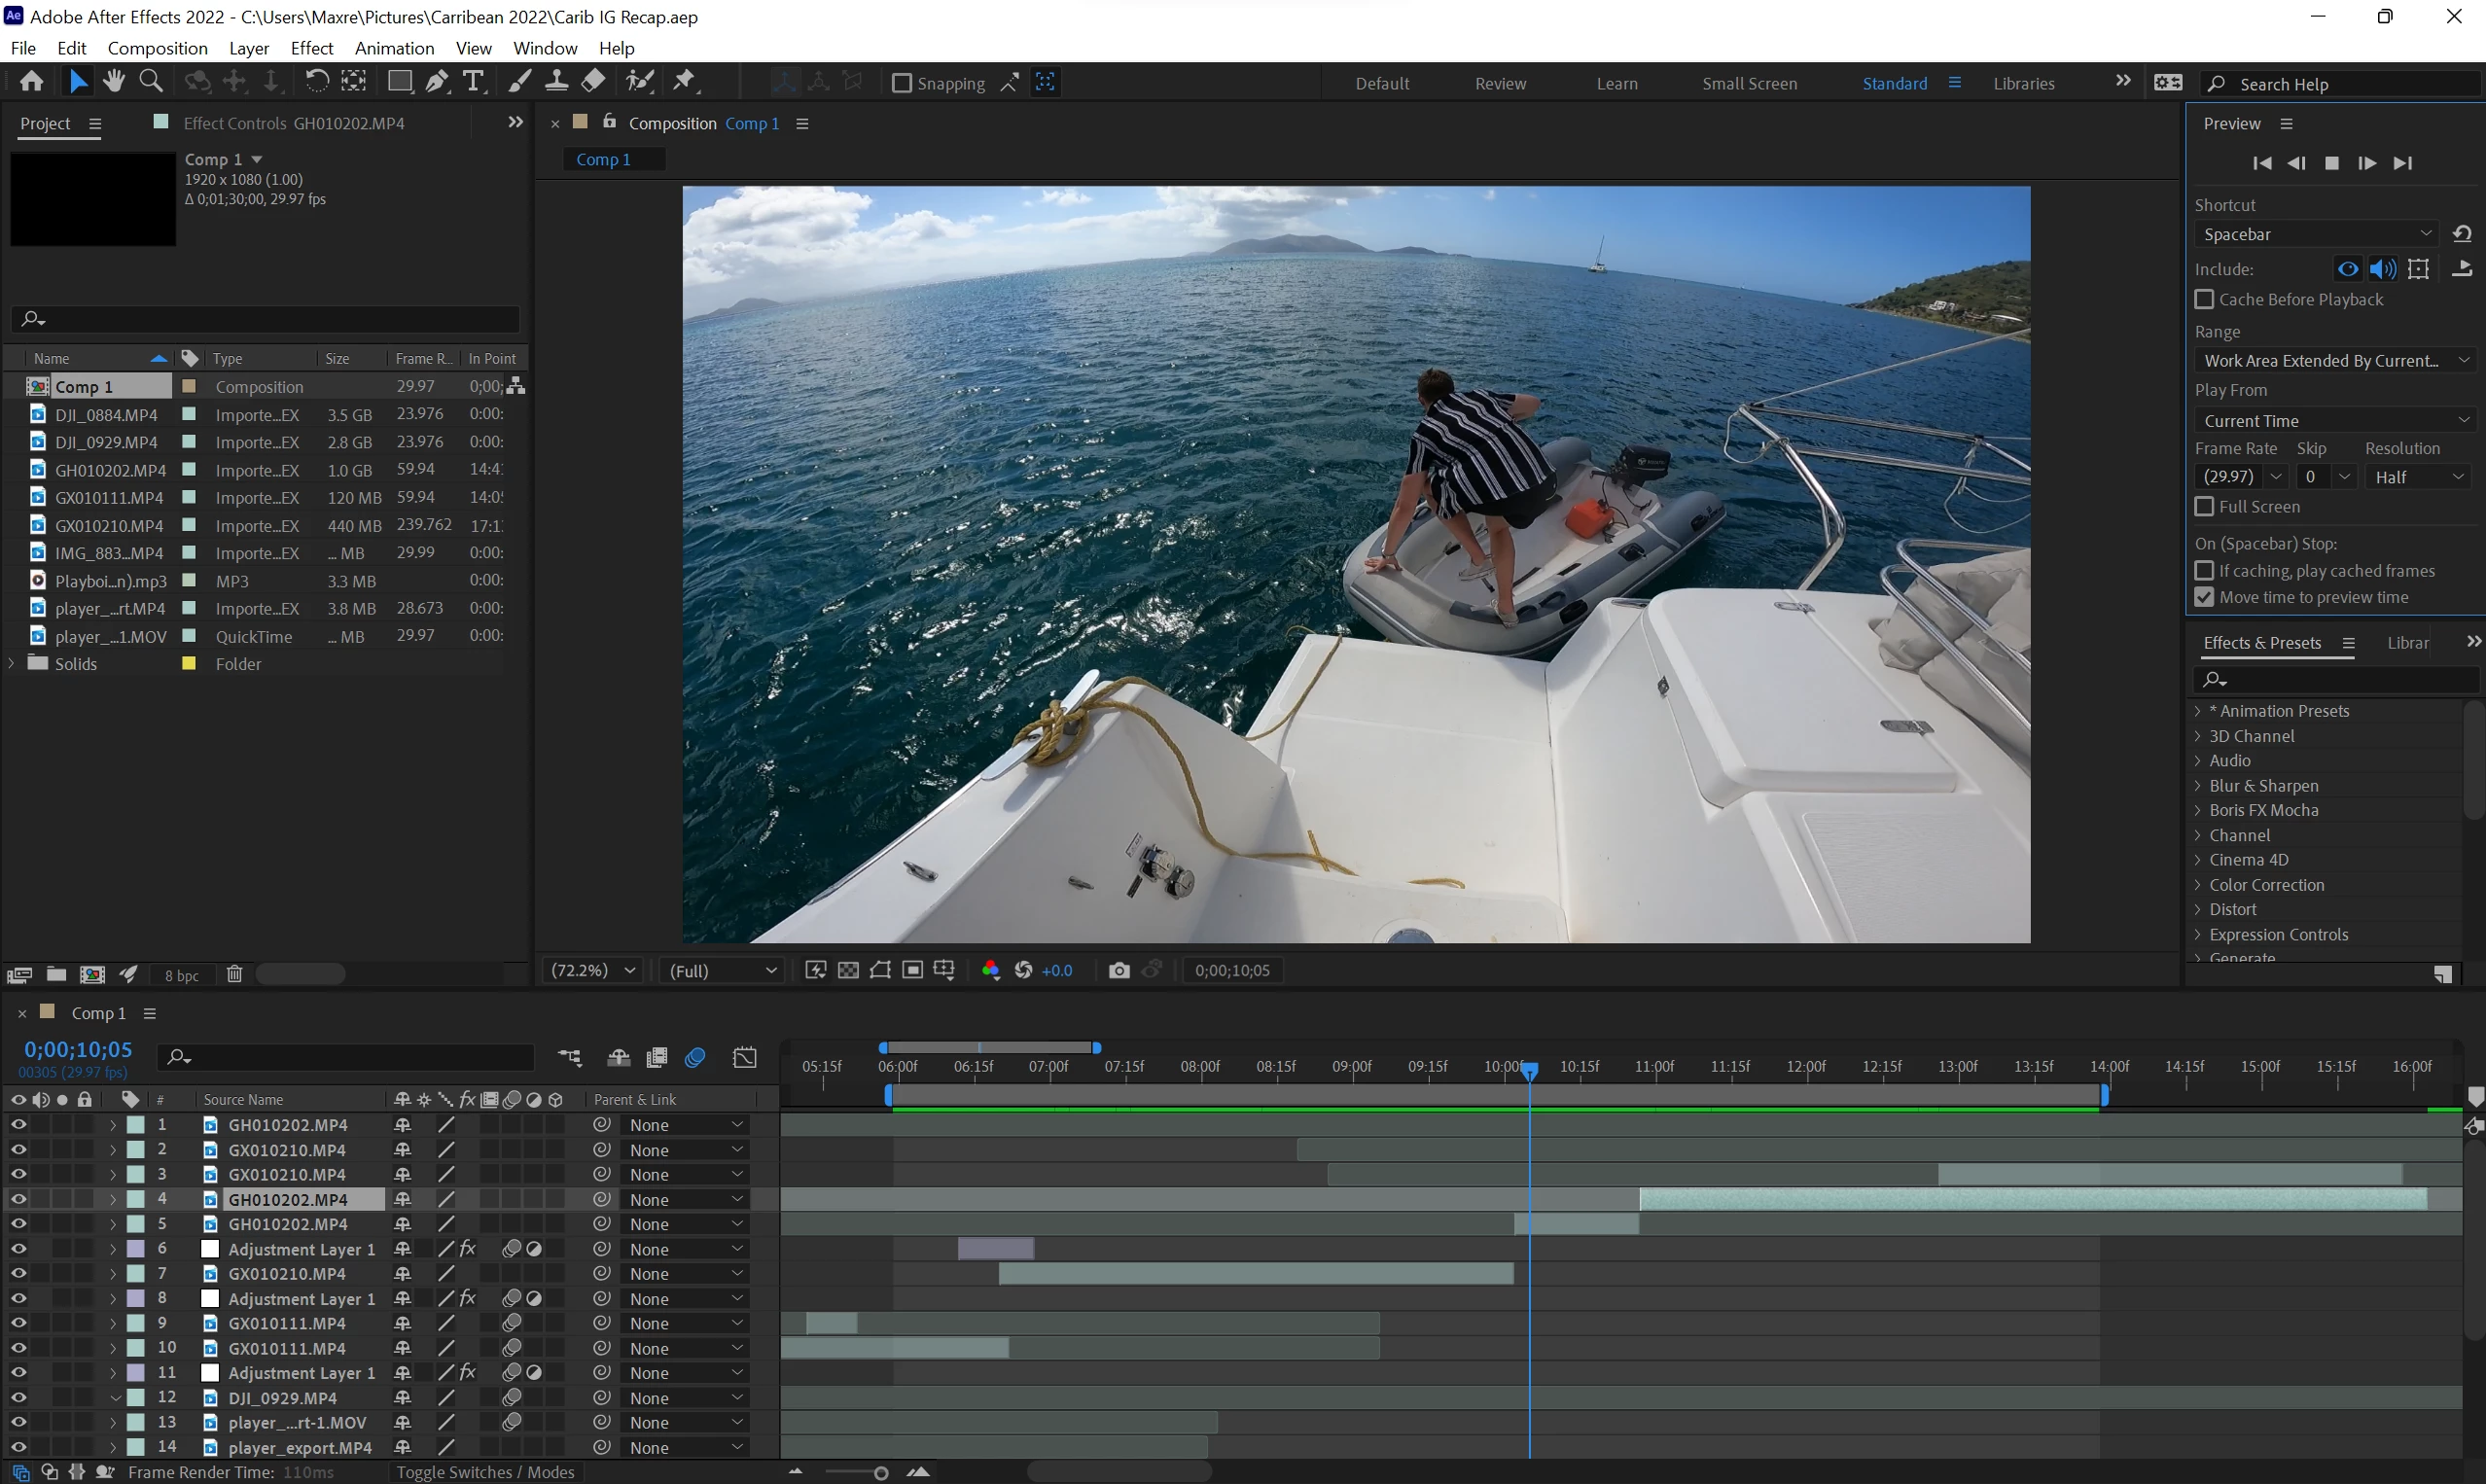Open the magnification 72.2% dropdown
The image size is (2486, 1484).
coord(593,970)
